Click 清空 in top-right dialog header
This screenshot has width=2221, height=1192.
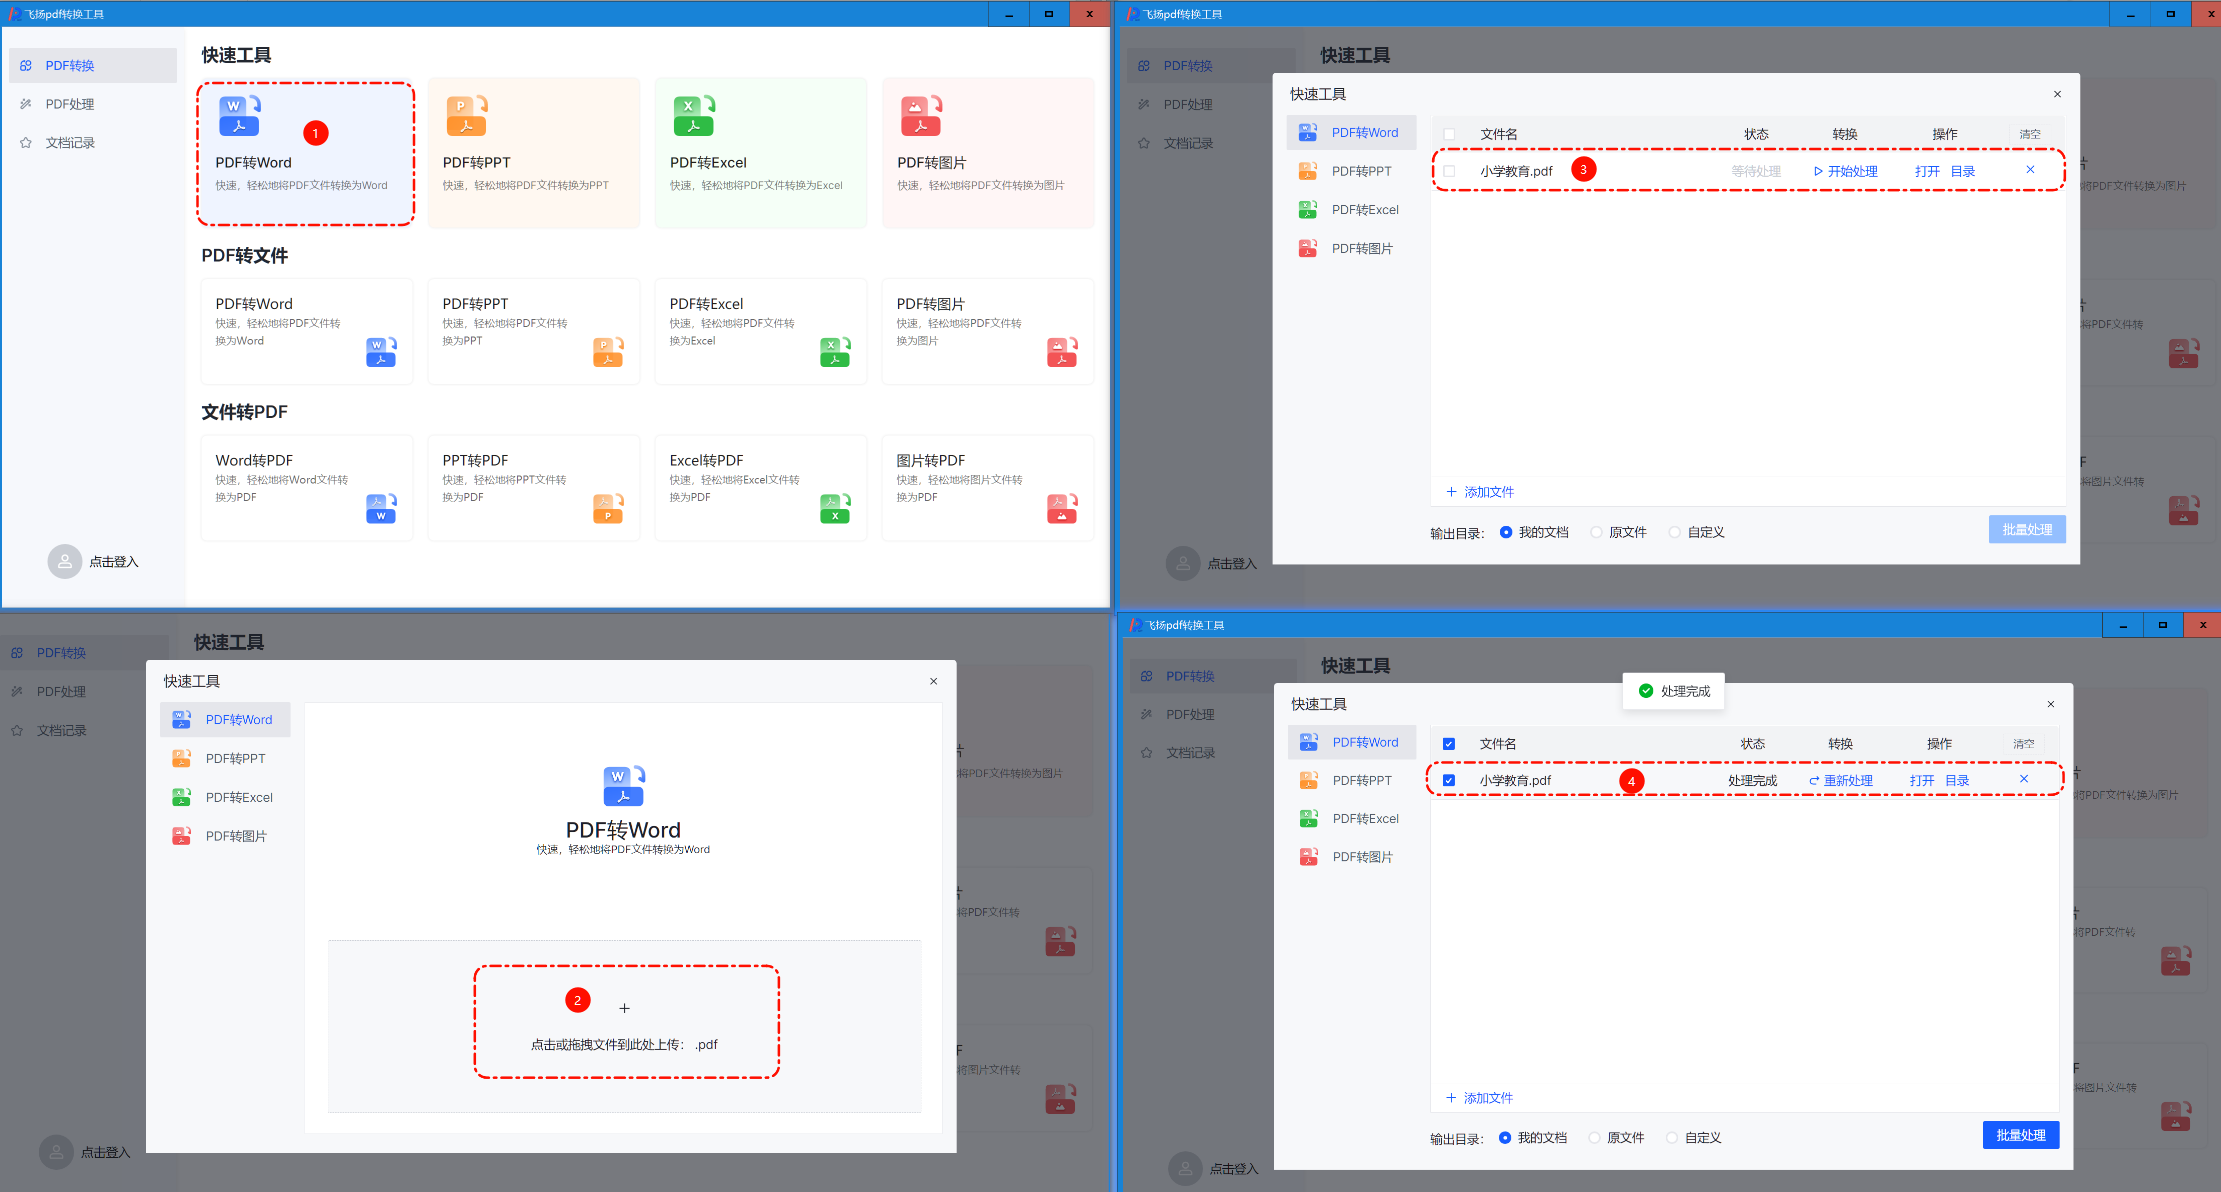coord(2030,134)
